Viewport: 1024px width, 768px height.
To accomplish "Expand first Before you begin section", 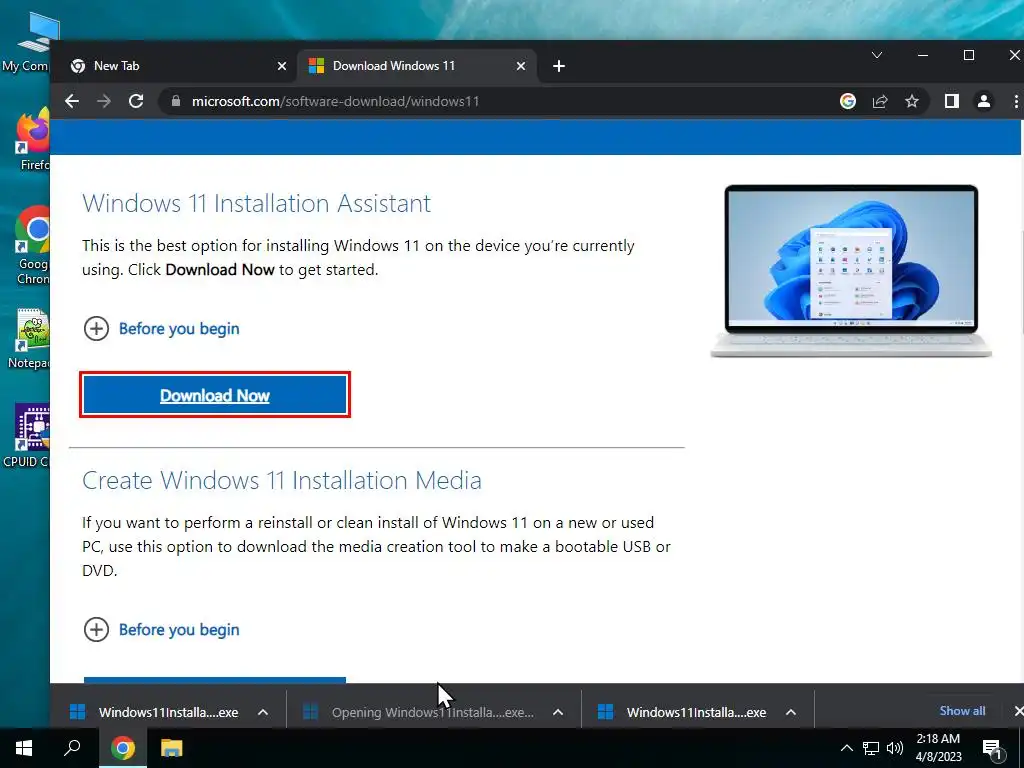I will pyautogui.click(x=161, y=328).
